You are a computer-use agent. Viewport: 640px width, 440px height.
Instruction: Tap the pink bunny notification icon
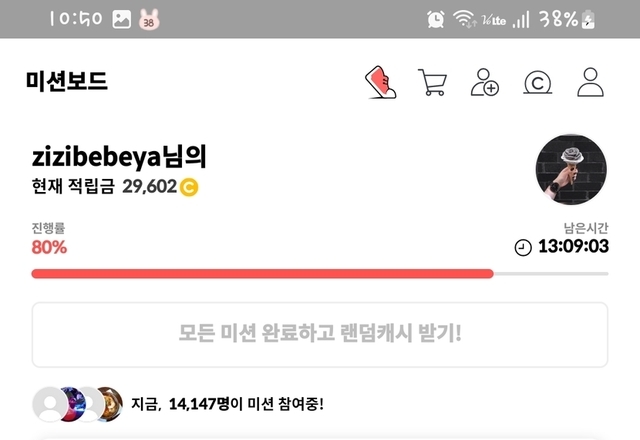coord(149,19)
